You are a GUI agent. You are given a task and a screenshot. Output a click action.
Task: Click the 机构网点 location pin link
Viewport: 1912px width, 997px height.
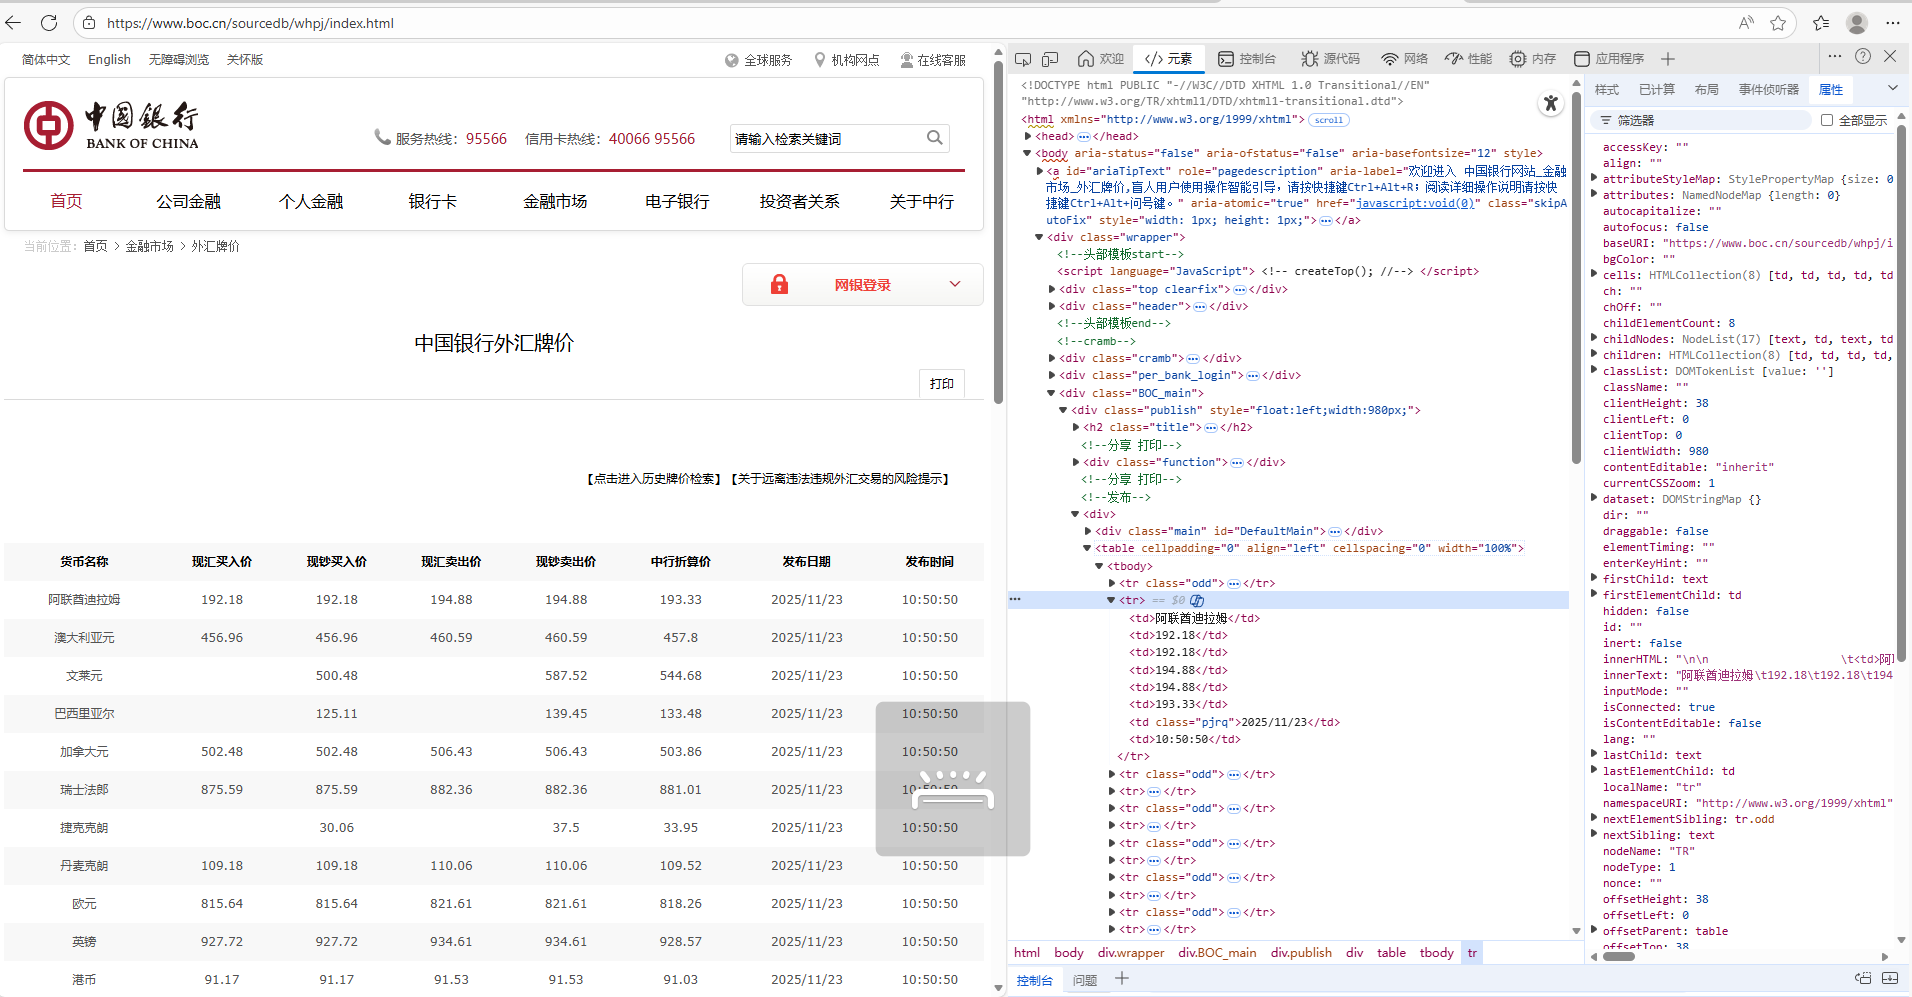click(x=846, y=60)
